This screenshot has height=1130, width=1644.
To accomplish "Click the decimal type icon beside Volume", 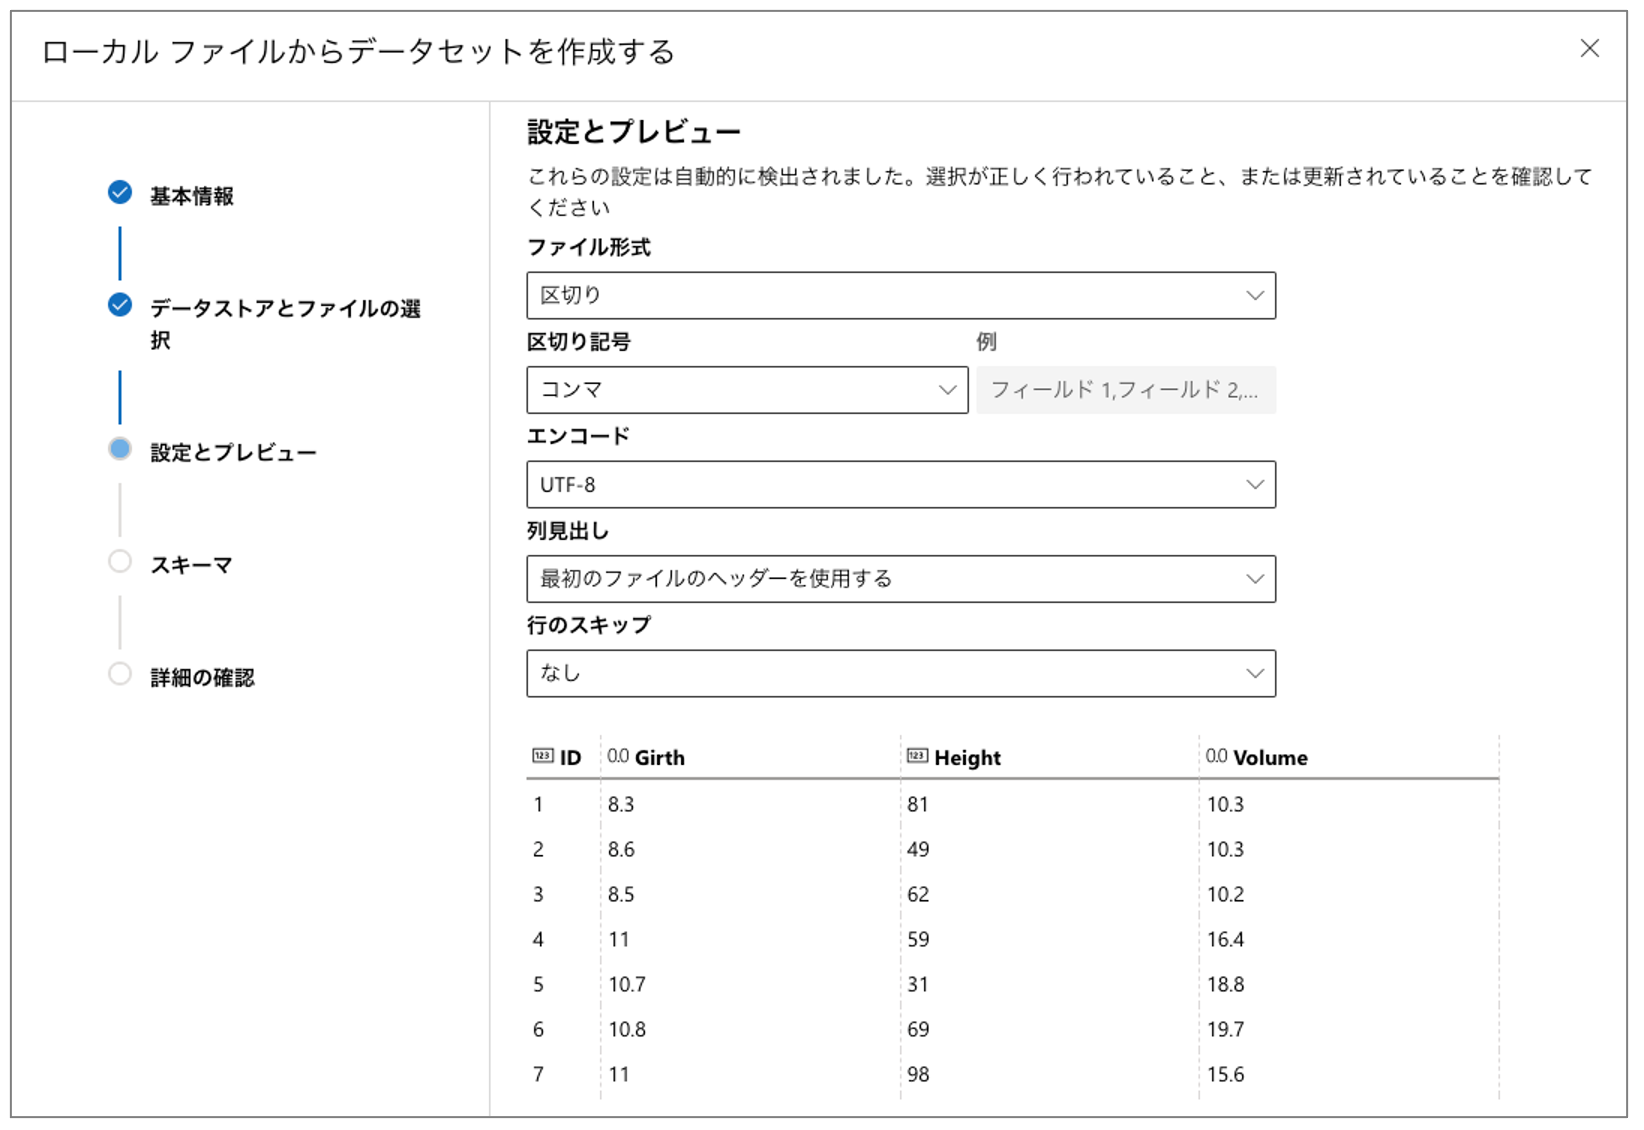I will (x=1215, y=757).
